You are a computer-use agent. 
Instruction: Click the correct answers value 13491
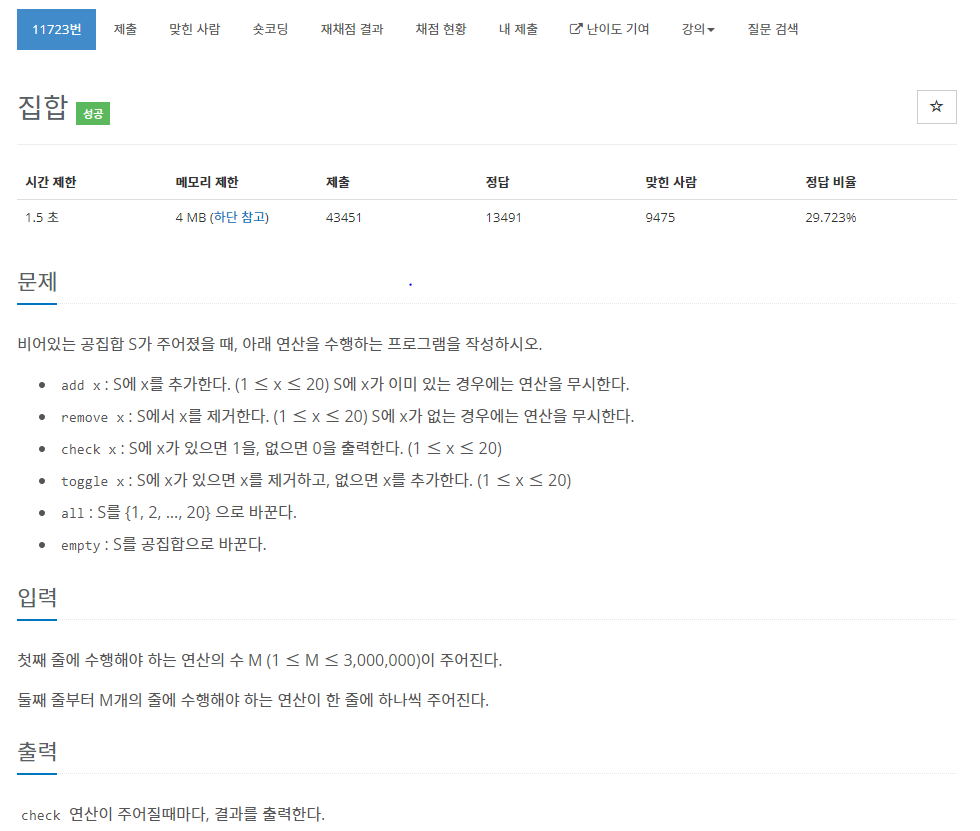(x=503, y=217)
